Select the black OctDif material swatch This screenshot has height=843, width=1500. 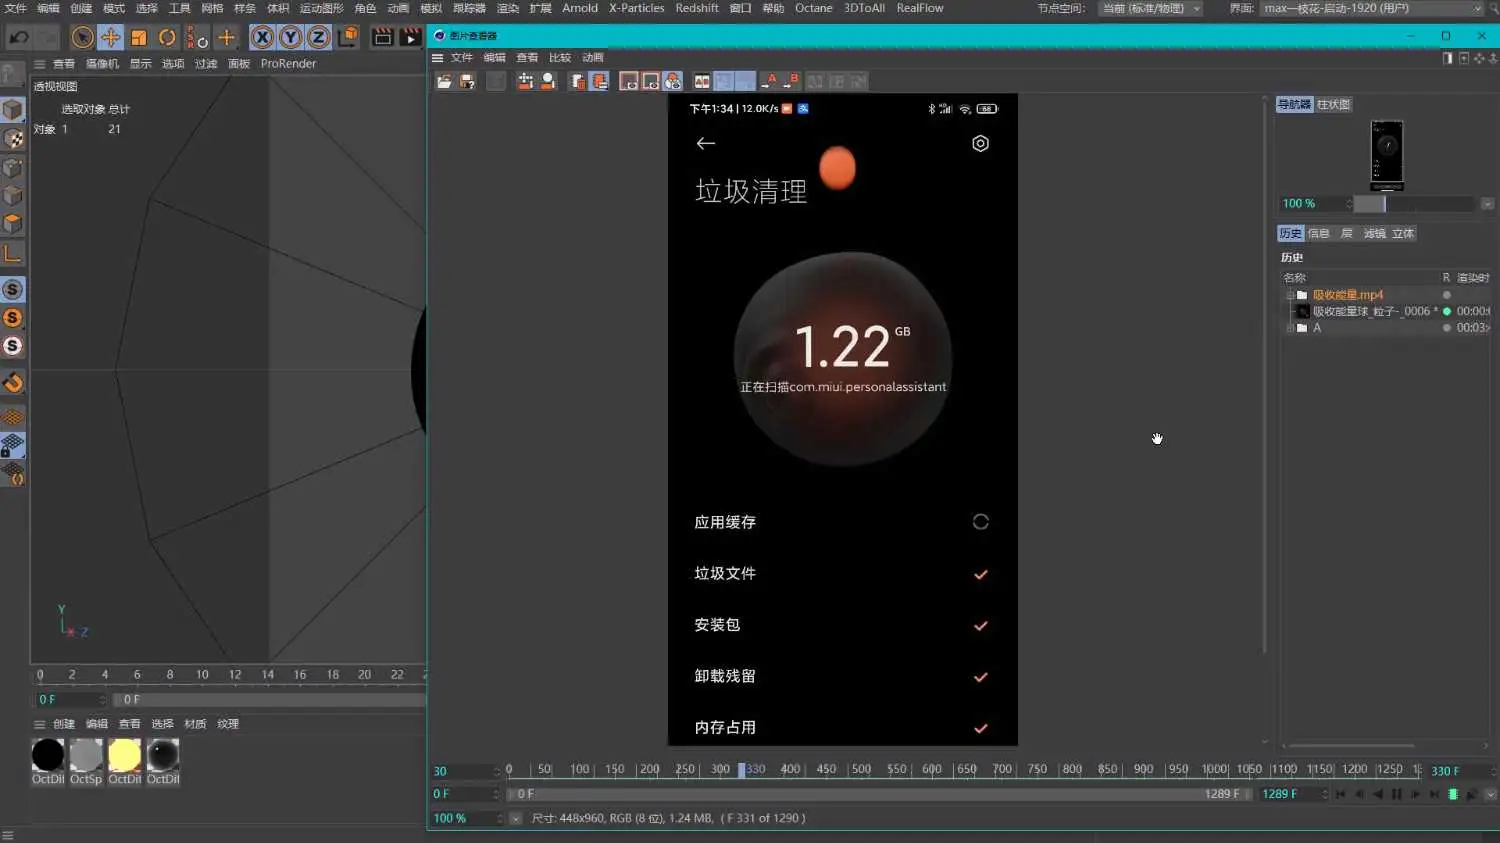pos(48,755)
